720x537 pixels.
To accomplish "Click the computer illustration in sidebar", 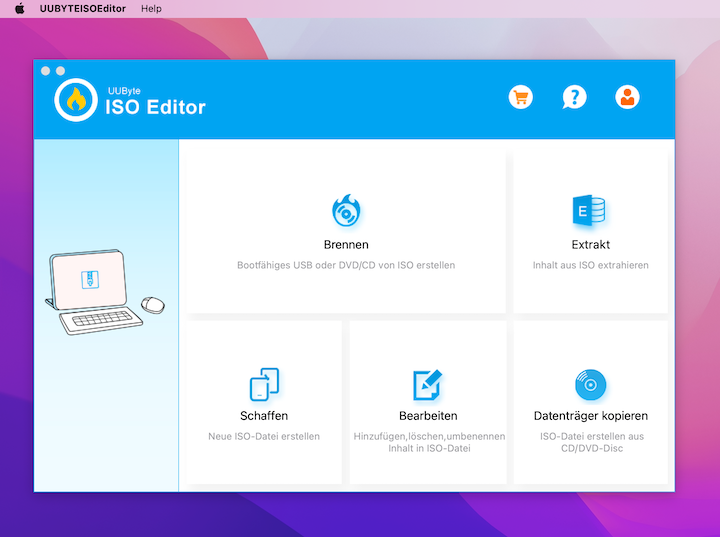I will [x=105, y=292].
